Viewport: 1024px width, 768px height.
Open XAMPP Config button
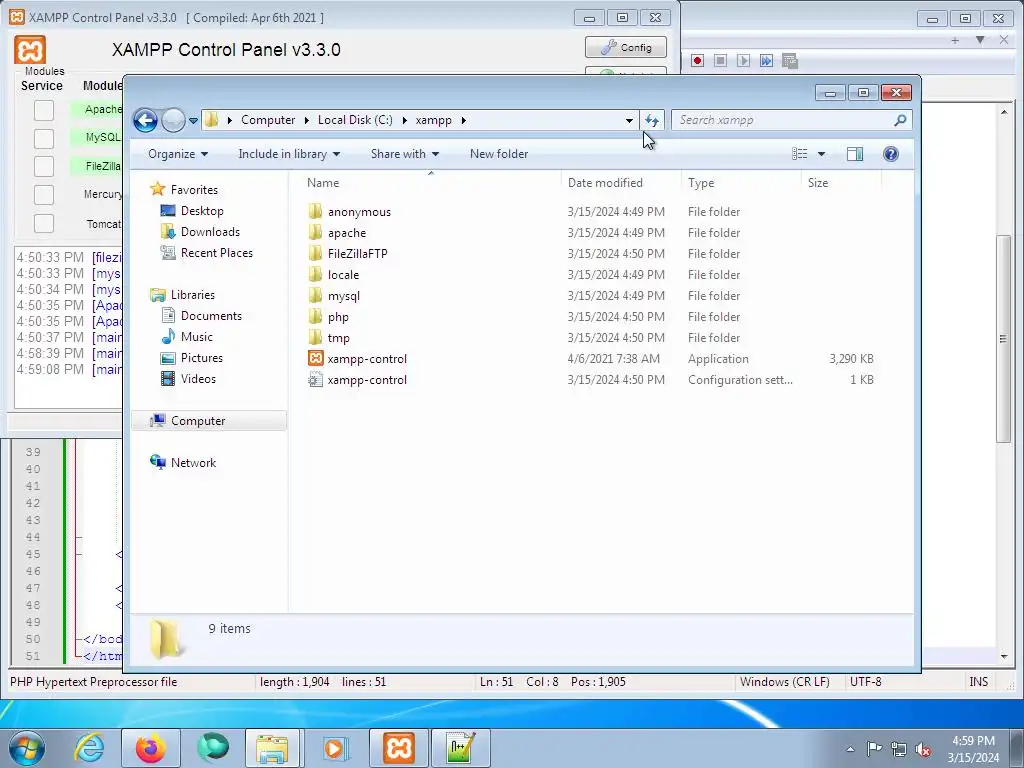click(626, 47)
